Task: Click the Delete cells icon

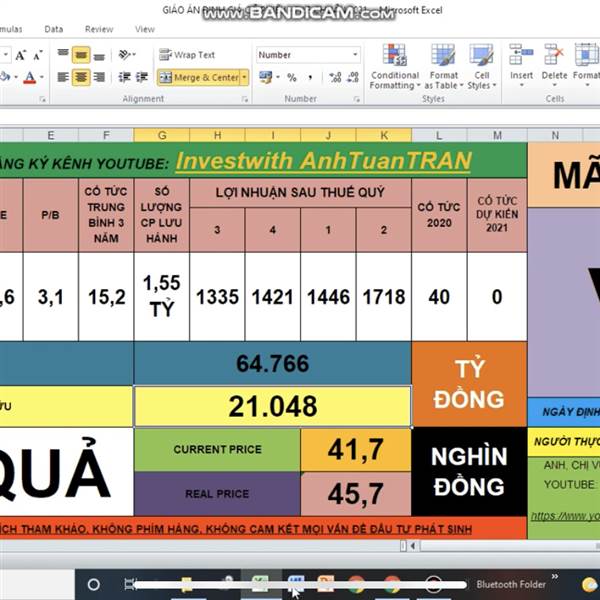Action: 554,54
